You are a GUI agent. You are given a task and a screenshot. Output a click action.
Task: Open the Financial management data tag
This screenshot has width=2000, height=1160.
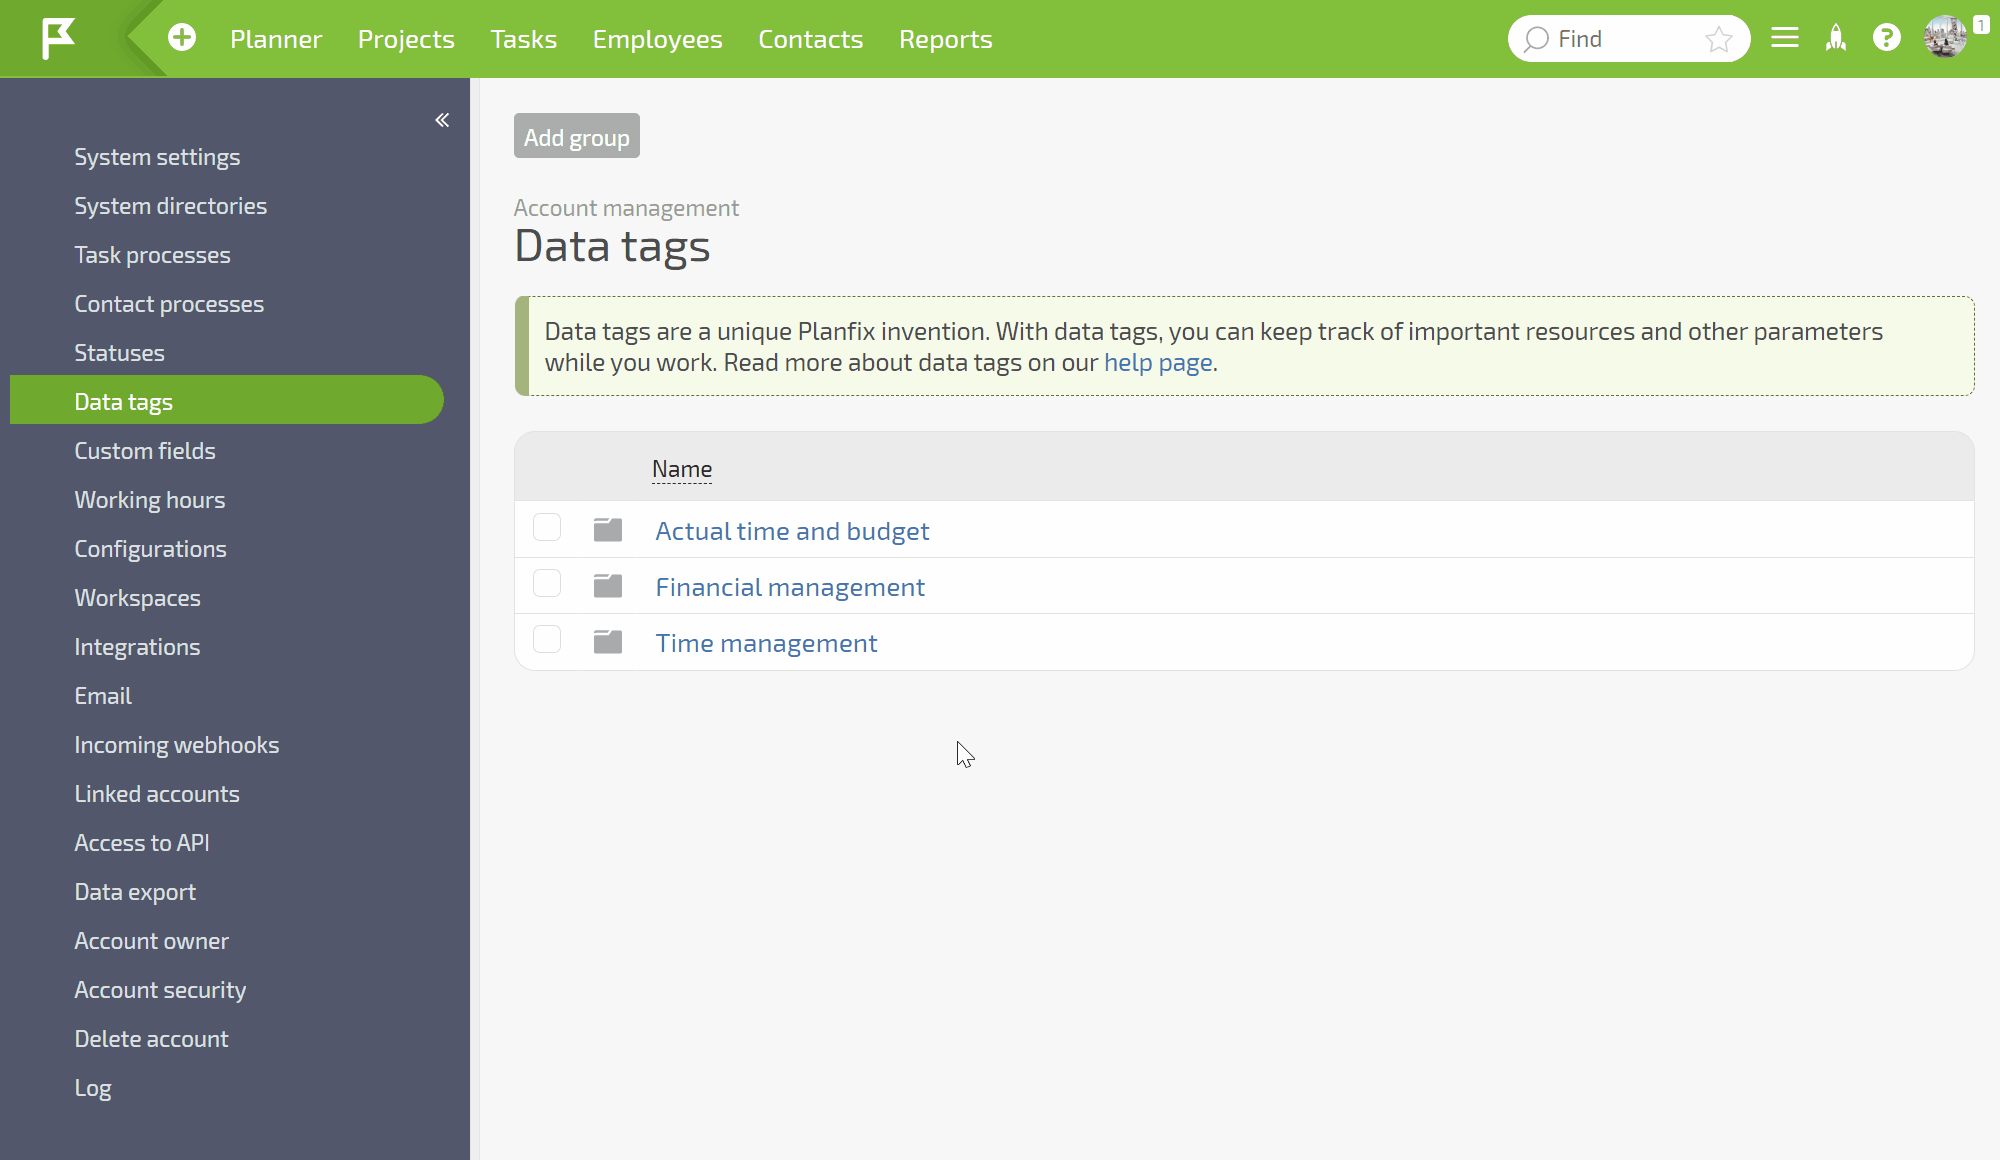click(788, 587)
